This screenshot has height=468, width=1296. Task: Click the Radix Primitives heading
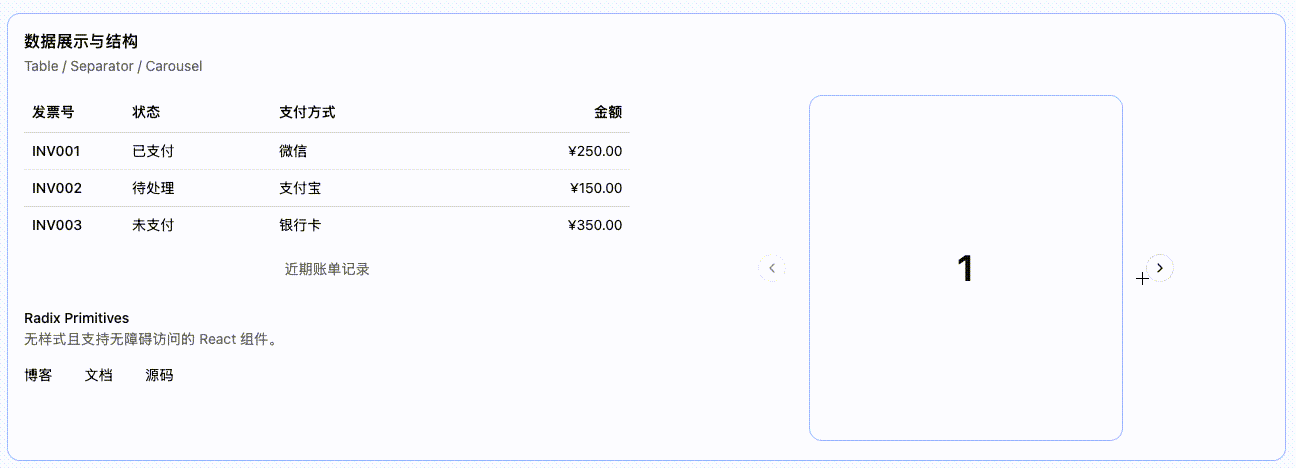click(x=76, y=319)
